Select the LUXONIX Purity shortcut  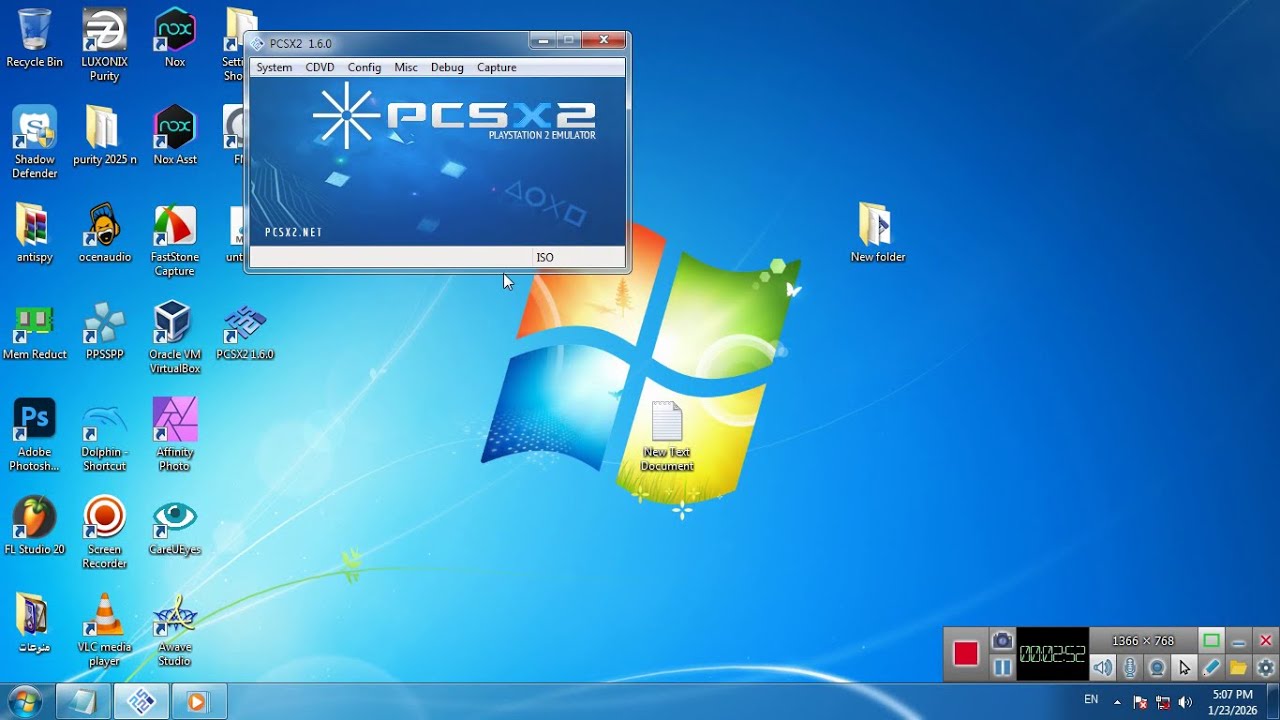[104, 45]
